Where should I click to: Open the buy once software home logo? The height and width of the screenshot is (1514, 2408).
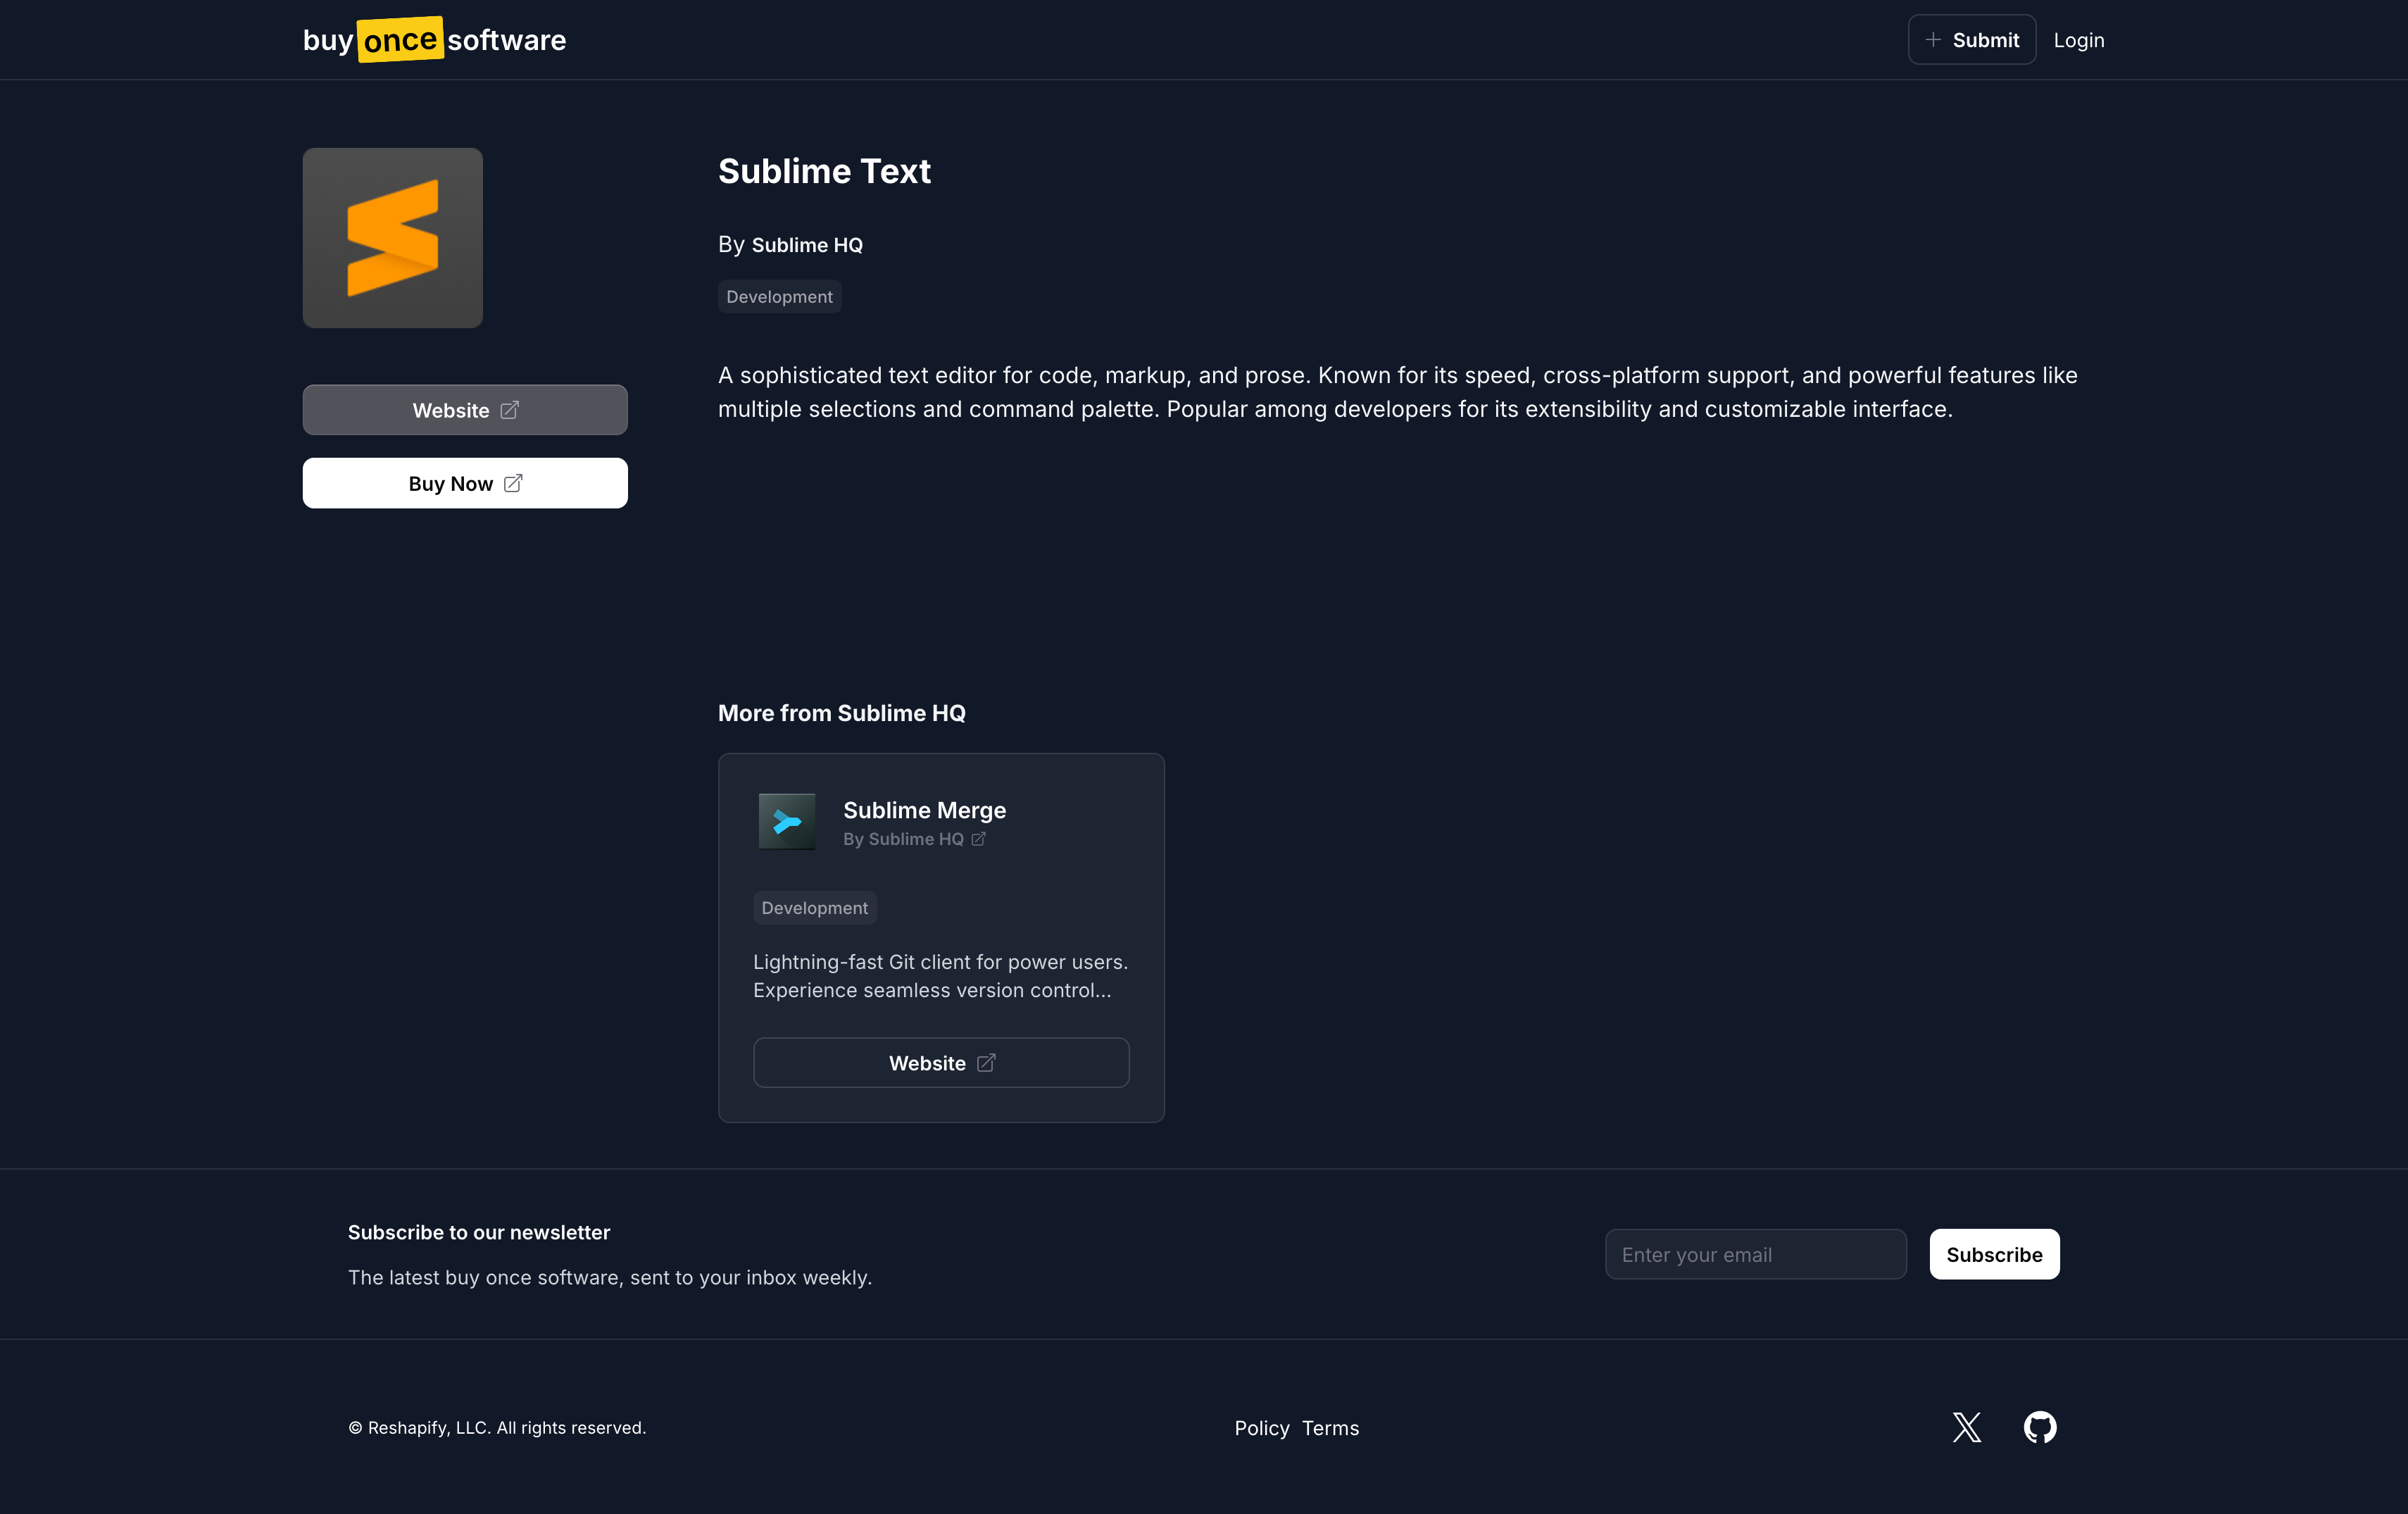(x=434, y=40)
